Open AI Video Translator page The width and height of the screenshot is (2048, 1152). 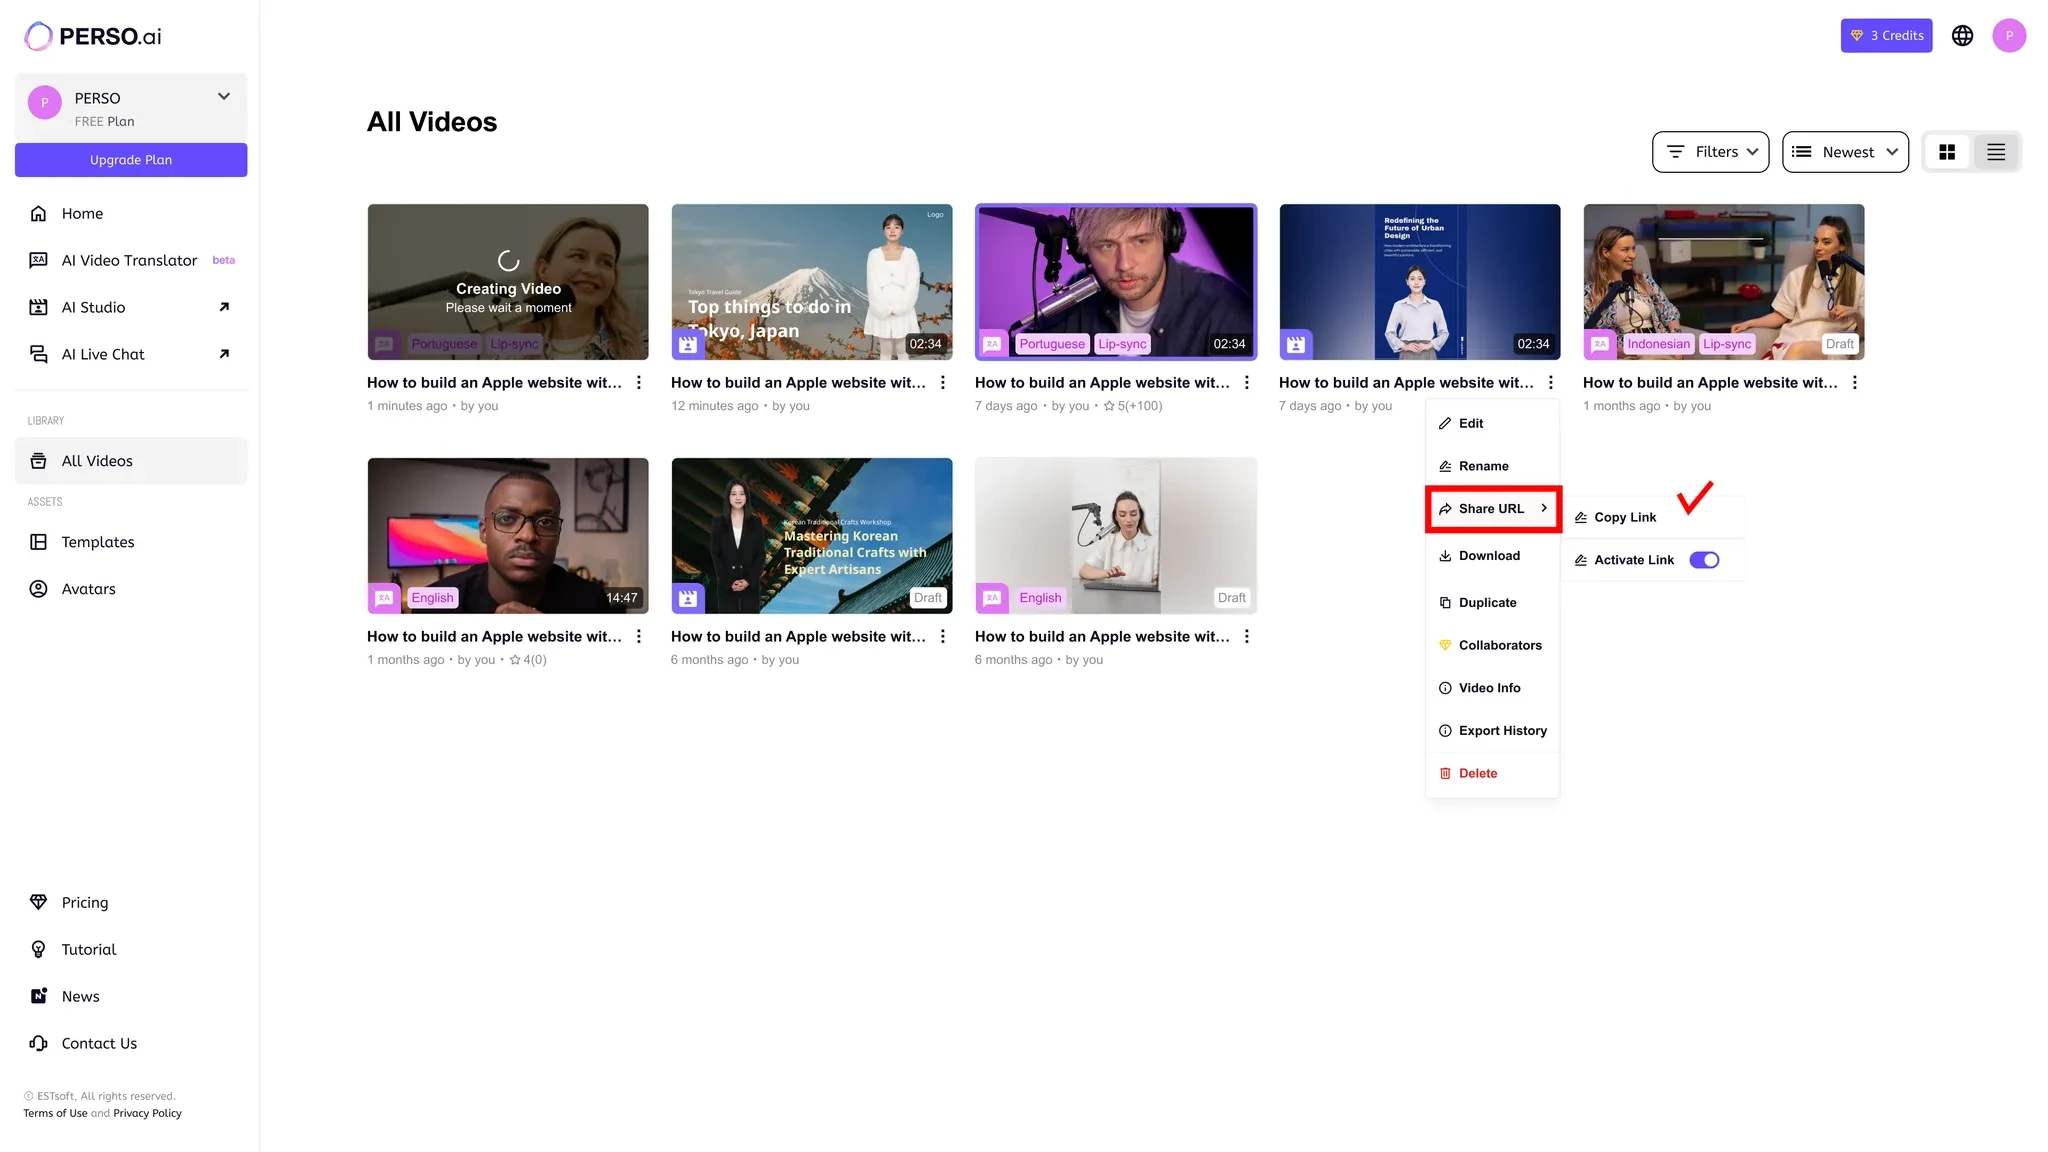(131, 261)
